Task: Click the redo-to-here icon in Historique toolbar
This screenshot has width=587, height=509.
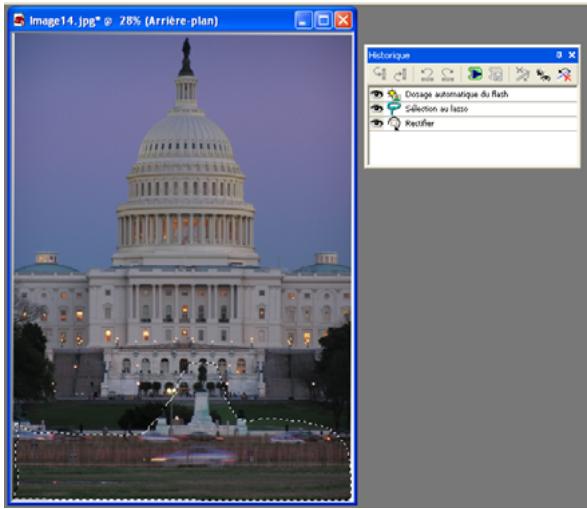Action: (x=400, y=74)
